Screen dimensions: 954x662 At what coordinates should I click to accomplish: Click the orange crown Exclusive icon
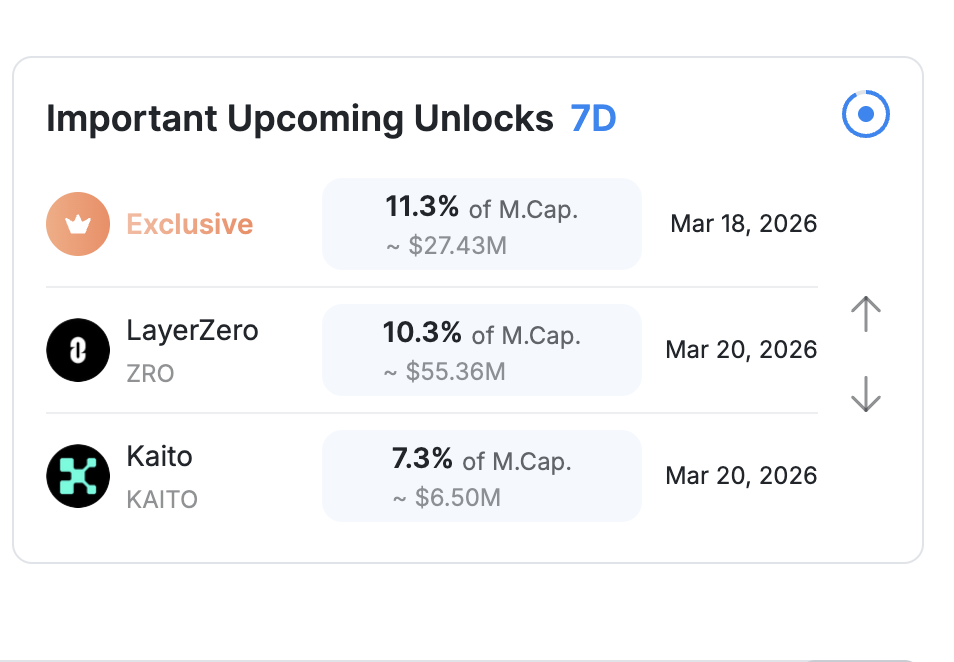(x=78, y=224)
